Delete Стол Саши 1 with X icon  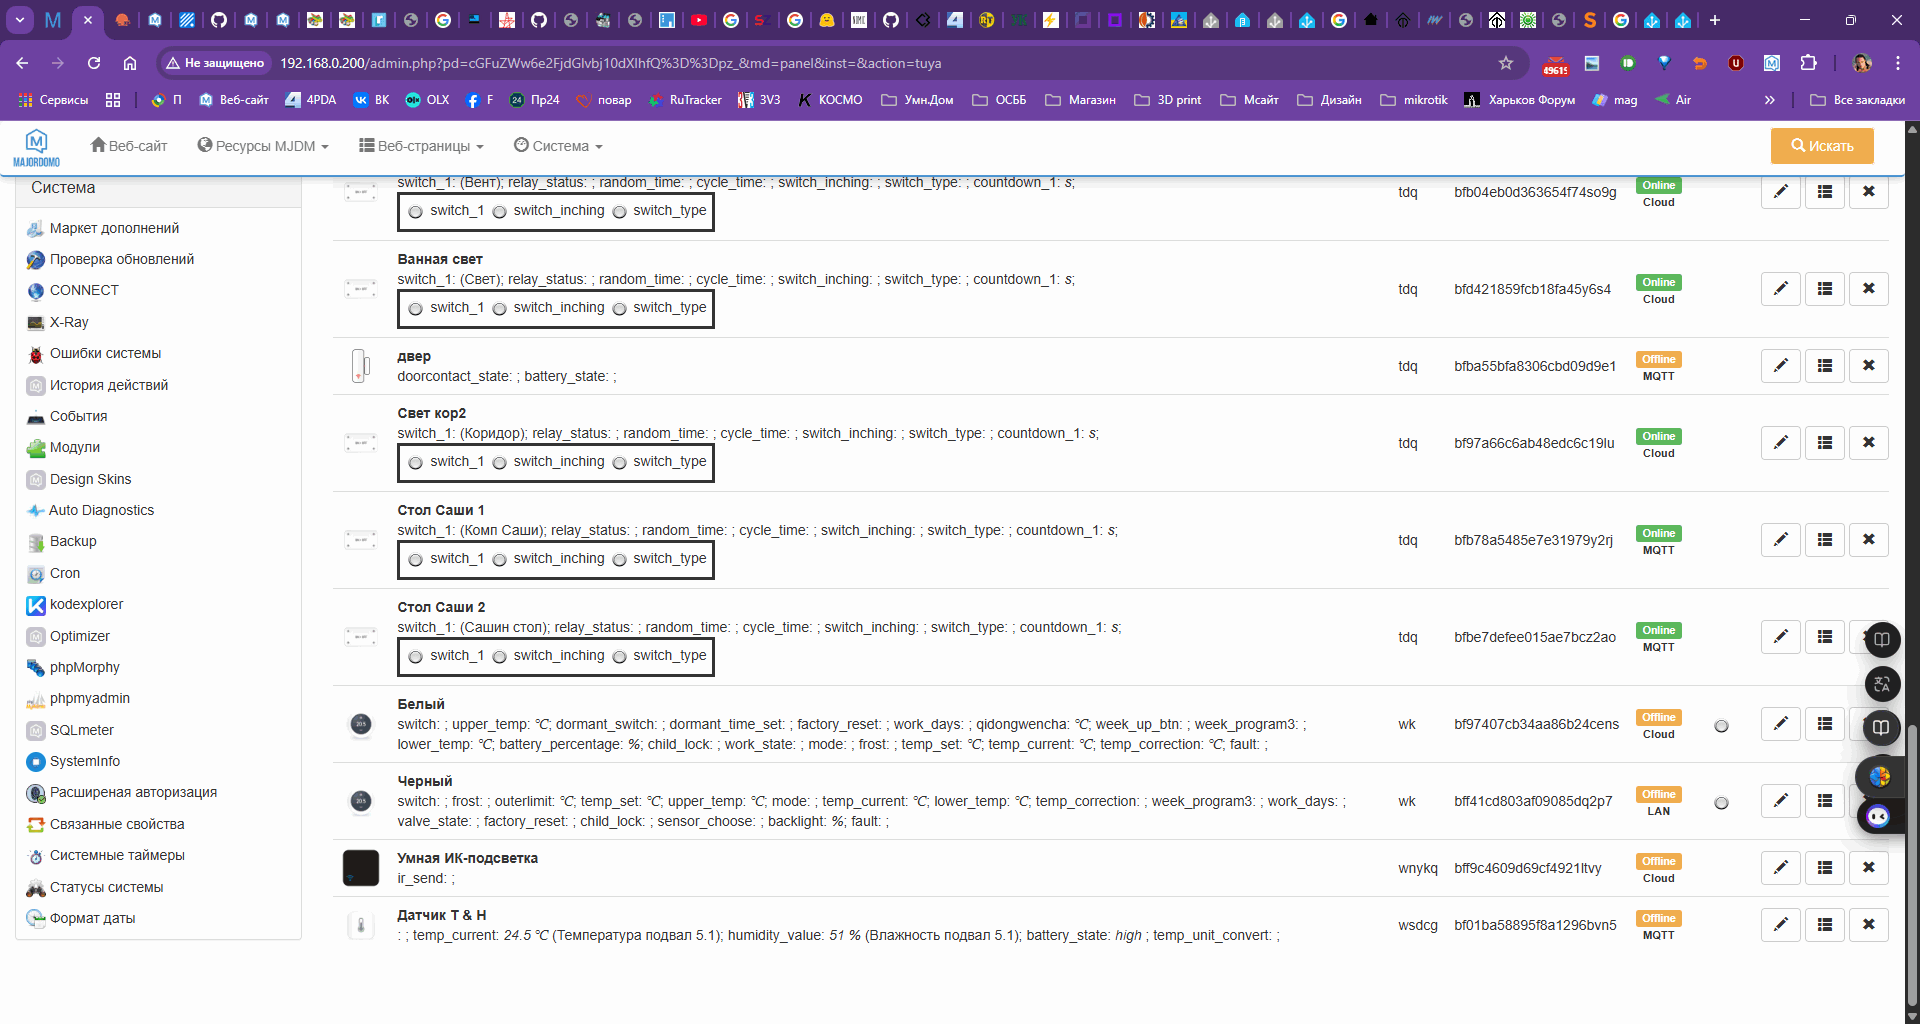click(x=1868, y=540)
